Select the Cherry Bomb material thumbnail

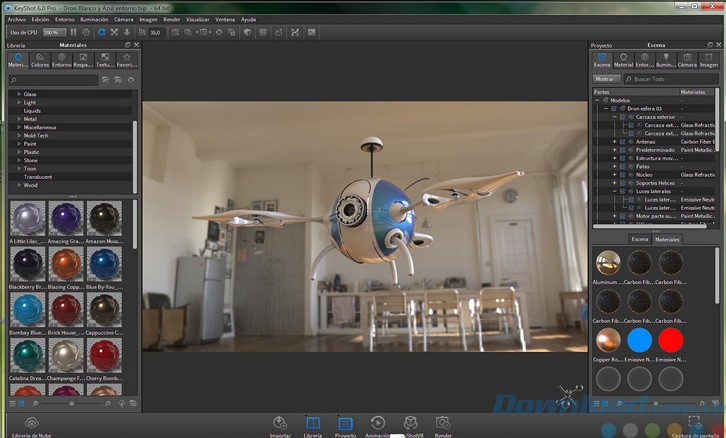[104, 356]
